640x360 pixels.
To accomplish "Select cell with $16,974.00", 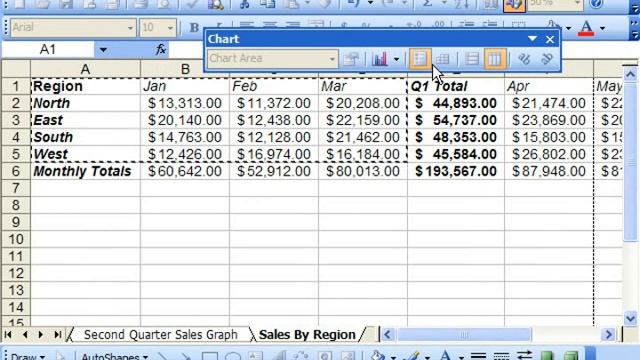I will pyautogui.click(x=274, y=154).
